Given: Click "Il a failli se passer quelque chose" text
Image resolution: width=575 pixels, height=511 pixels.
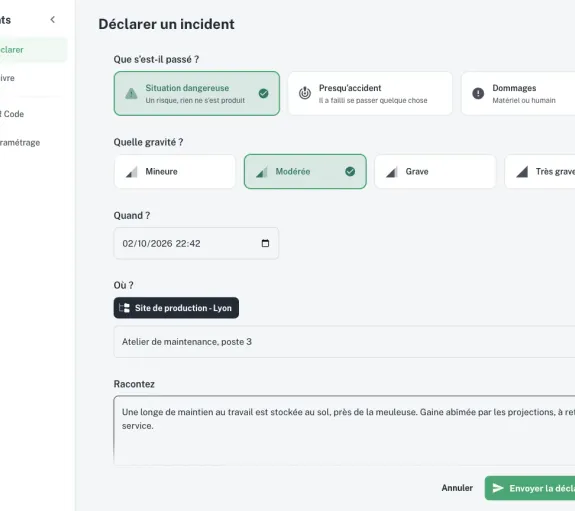Looking at the screenshot, I should pos(373,101).
